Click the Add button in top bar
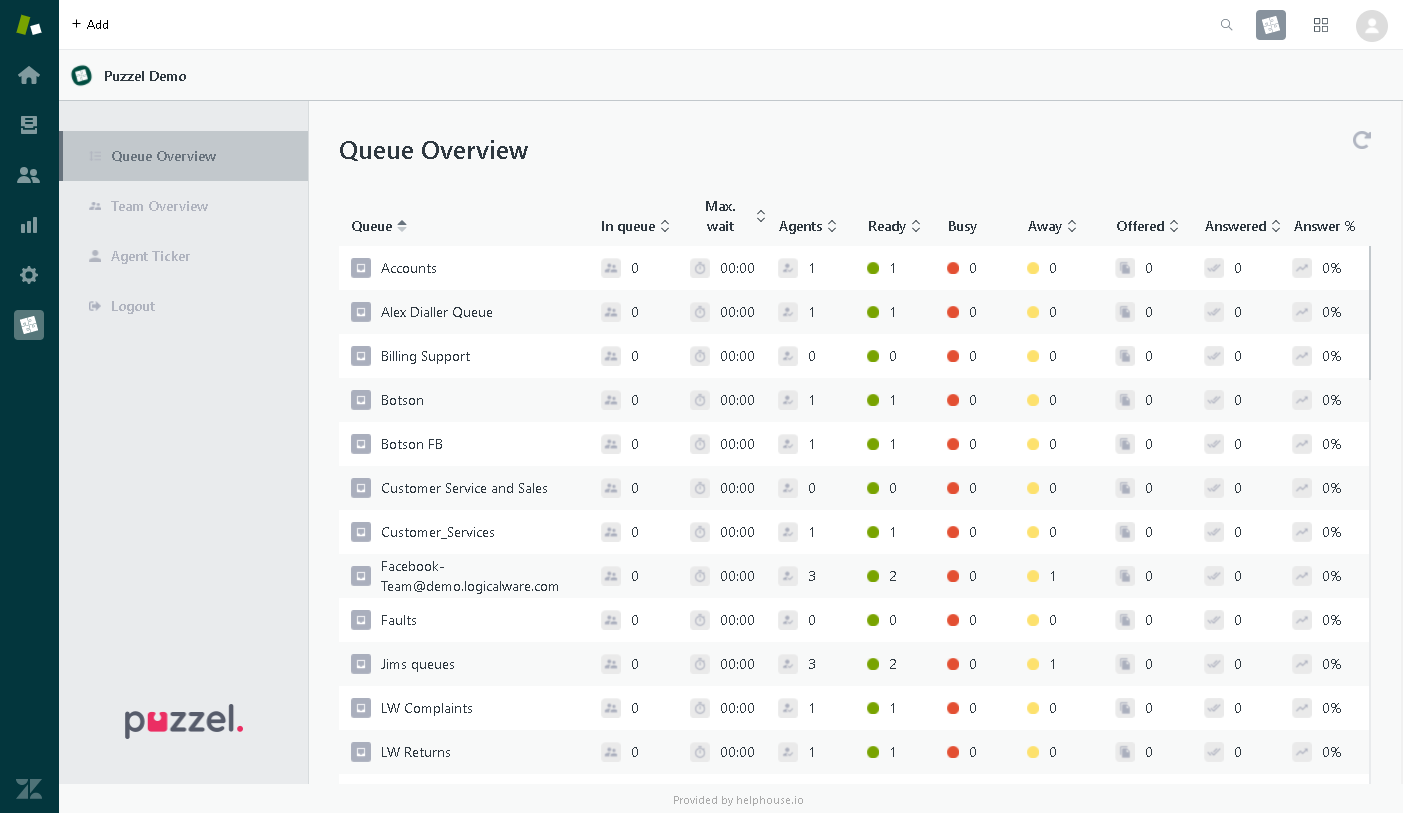 [90, 24]
